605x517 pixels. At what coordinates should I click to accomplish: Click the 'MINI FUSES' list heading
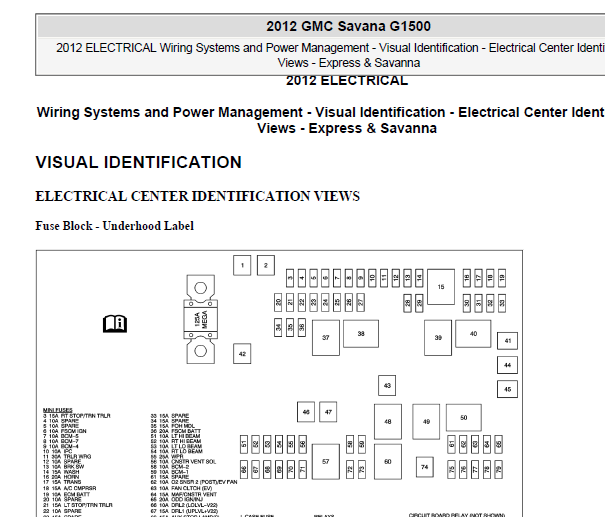pyautogui.click(x=58, y=410)
